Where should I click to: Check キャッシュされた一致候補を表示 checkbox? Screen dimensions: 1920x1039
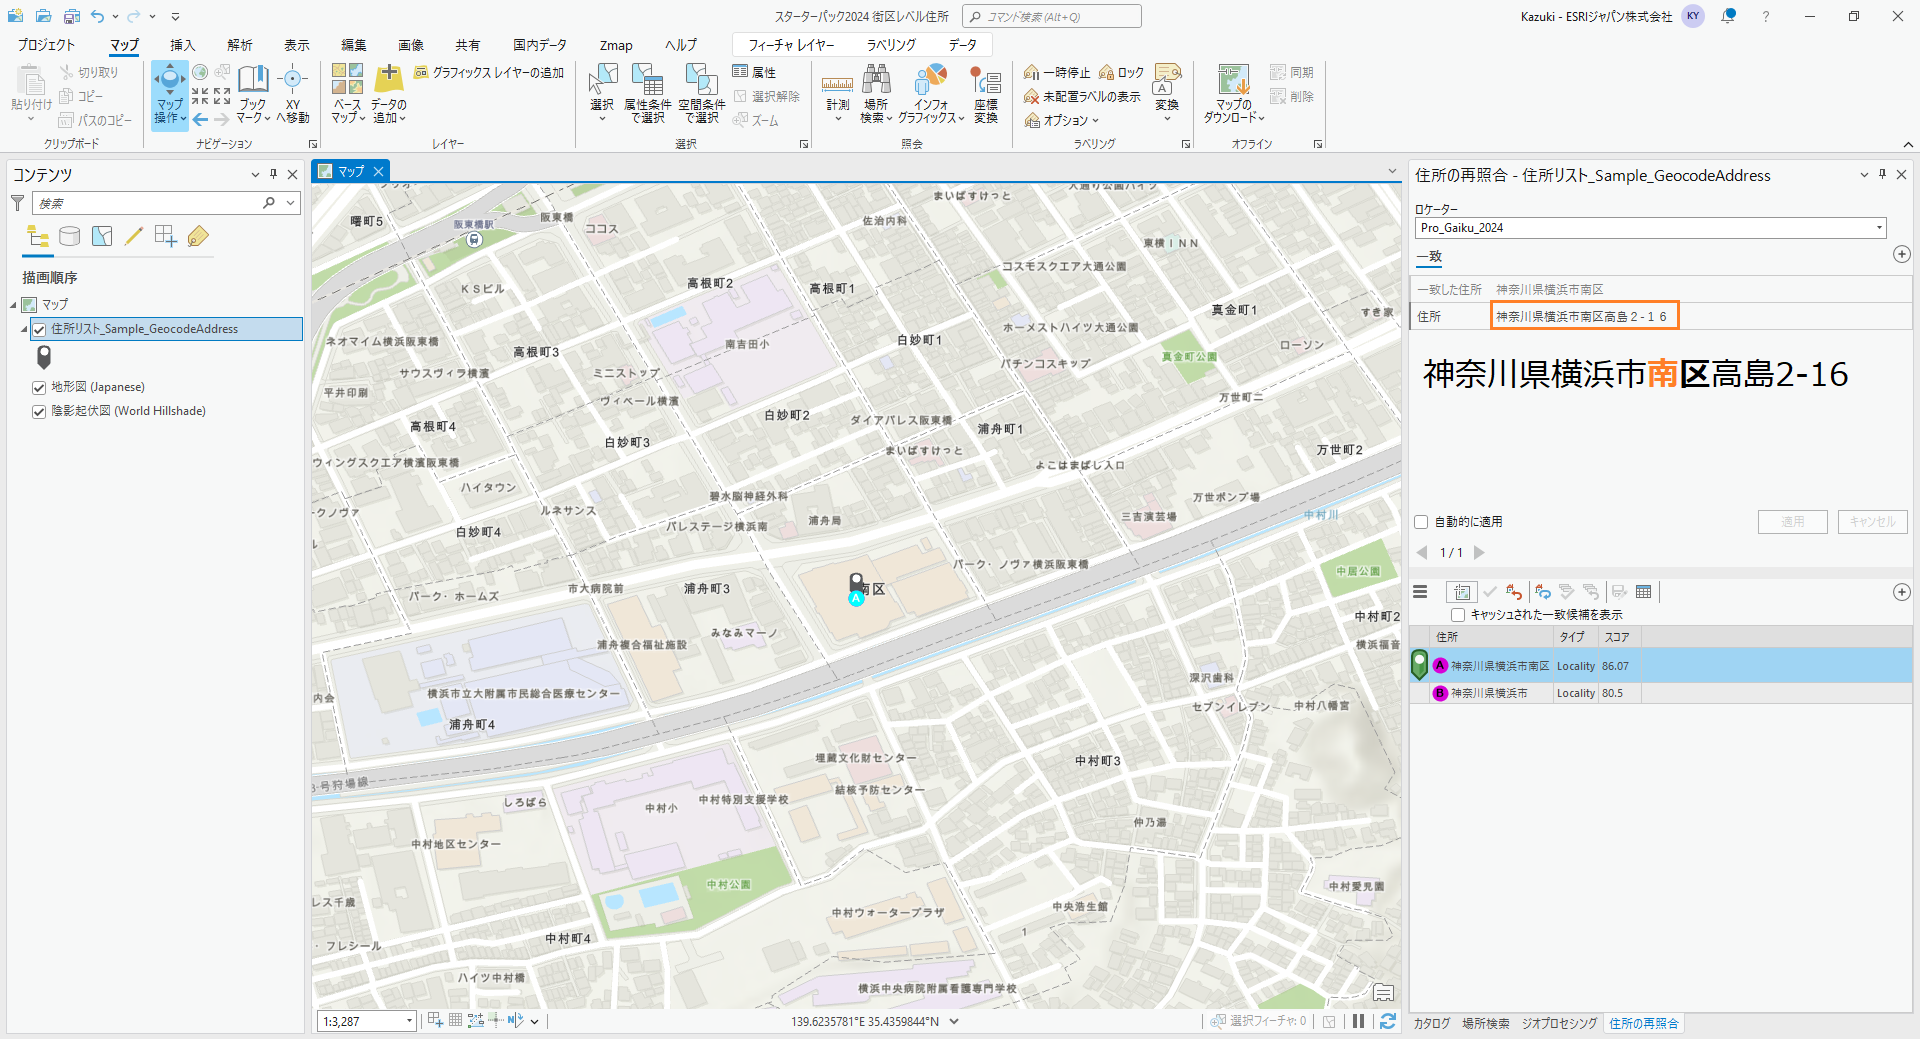pos(1458,615)
